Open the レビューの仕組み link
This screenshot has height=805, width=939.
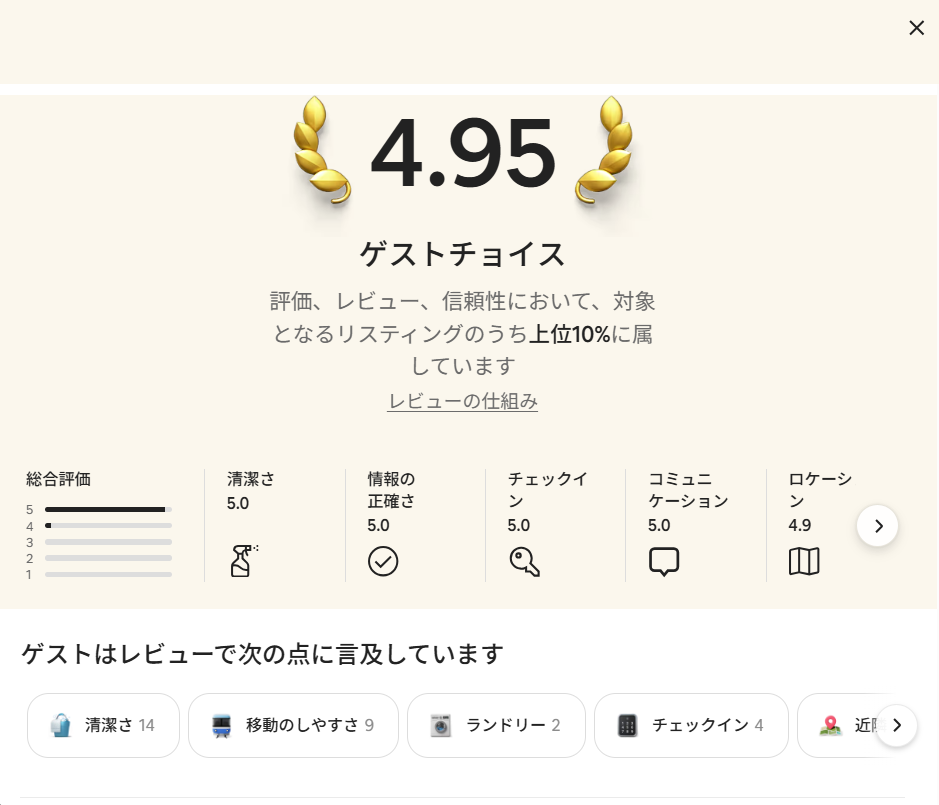[463, 401]
